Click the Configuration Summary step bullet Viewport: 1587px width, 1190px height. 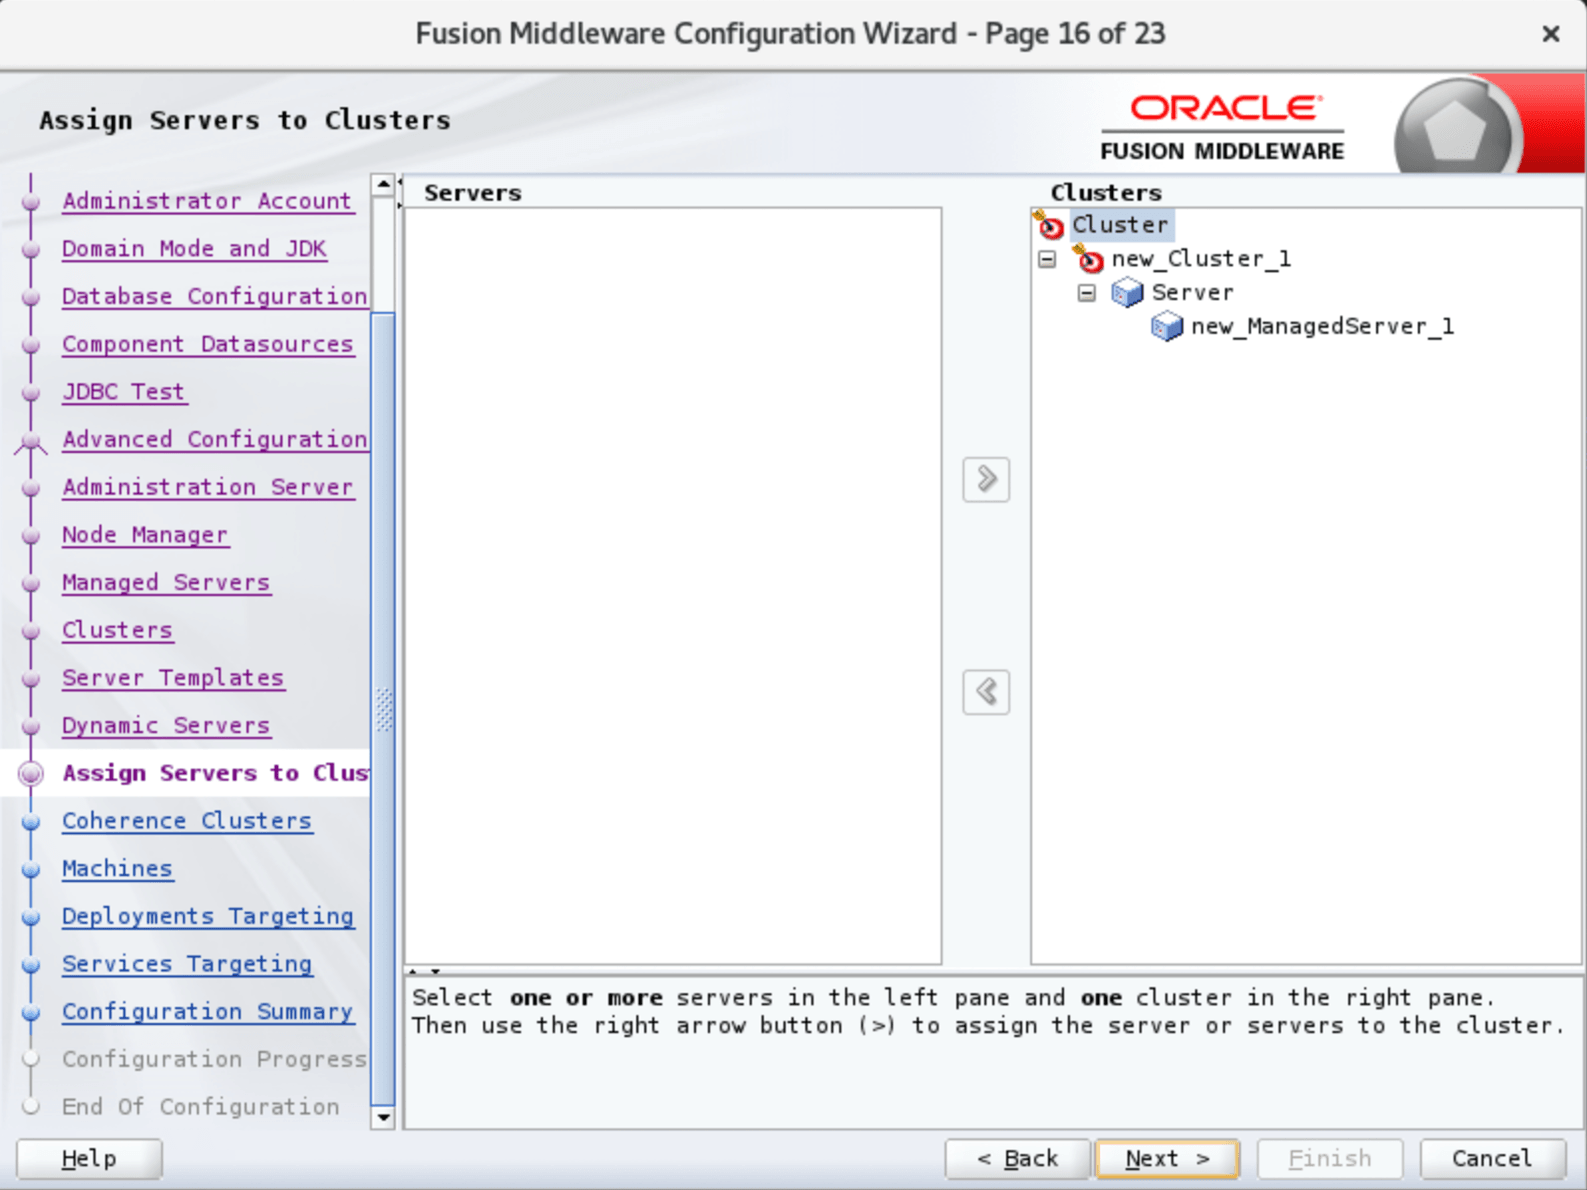[x=31, y=1013]
